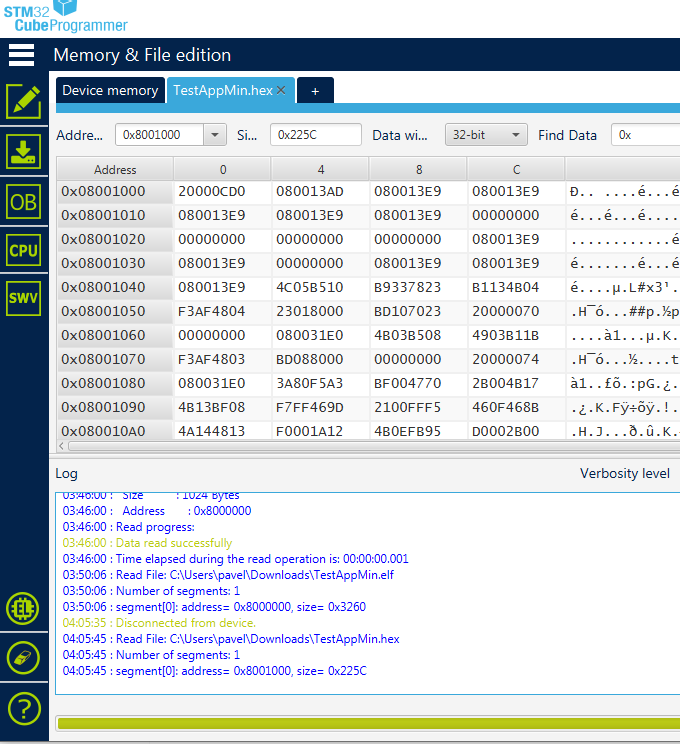
Task: Select cell 23018000
Action: click(321, 311)
